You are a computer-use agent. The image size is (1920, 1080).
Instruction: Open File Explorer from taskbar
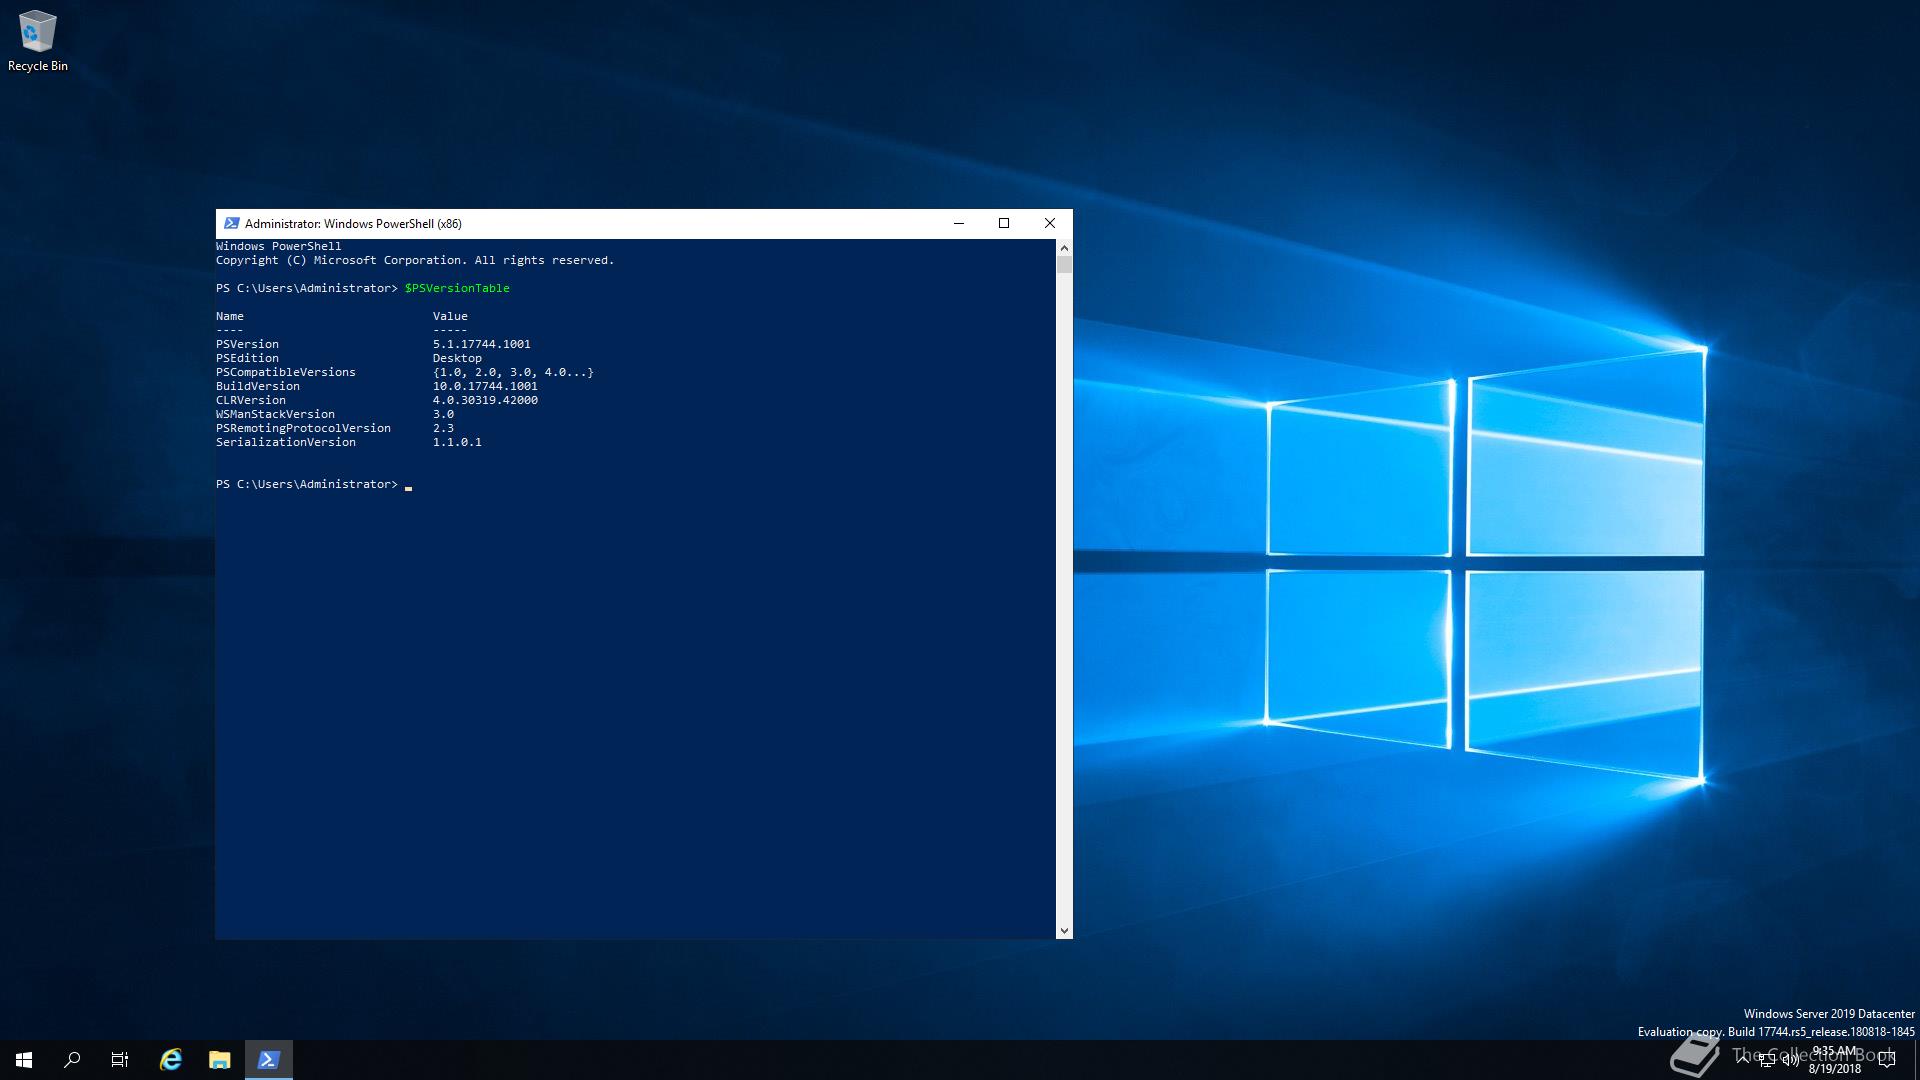click(220, 1060)
